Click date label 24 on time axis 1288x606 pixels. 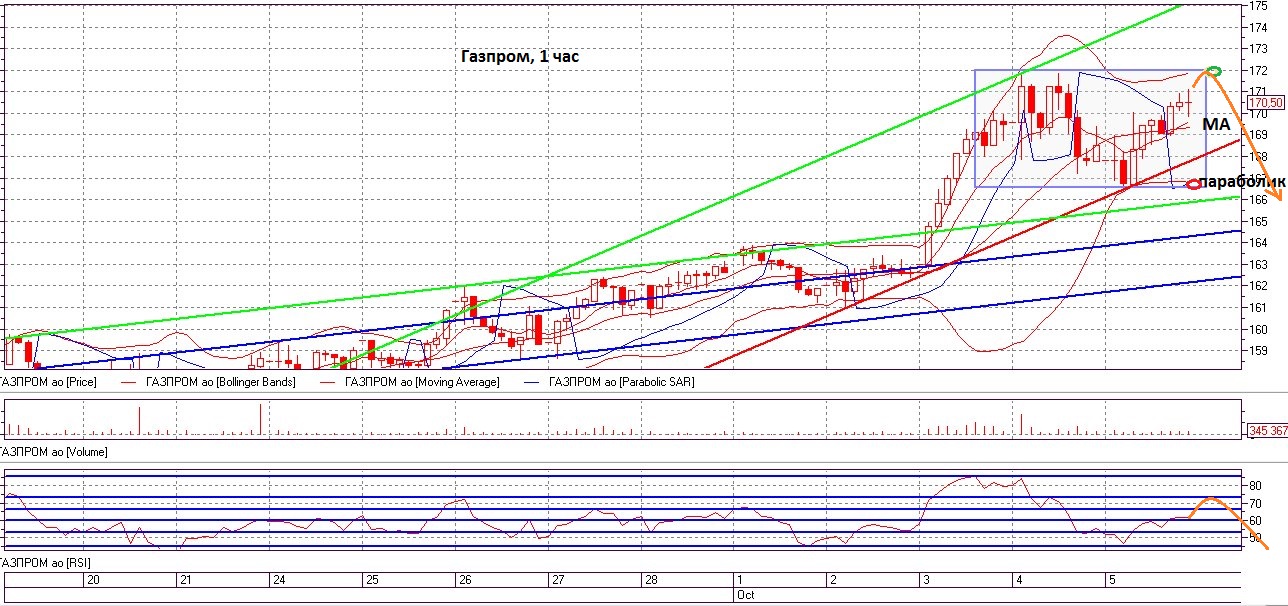pos(279,580)
